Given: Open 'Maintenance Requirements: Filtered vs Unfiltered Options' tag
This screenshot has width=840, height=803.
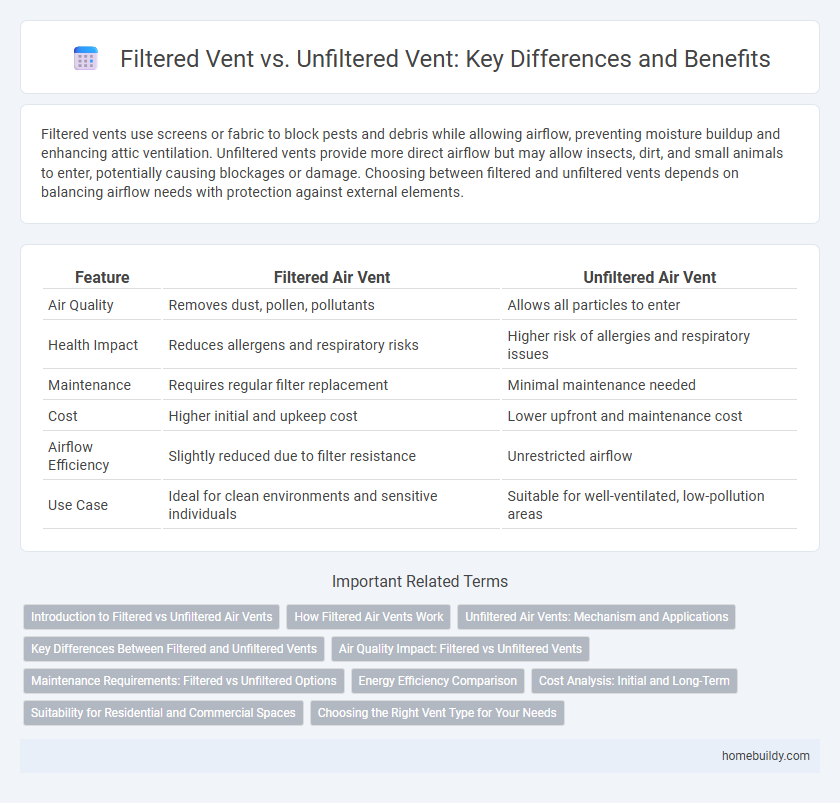Looking at the screenshot, I should tap(184, 681).
